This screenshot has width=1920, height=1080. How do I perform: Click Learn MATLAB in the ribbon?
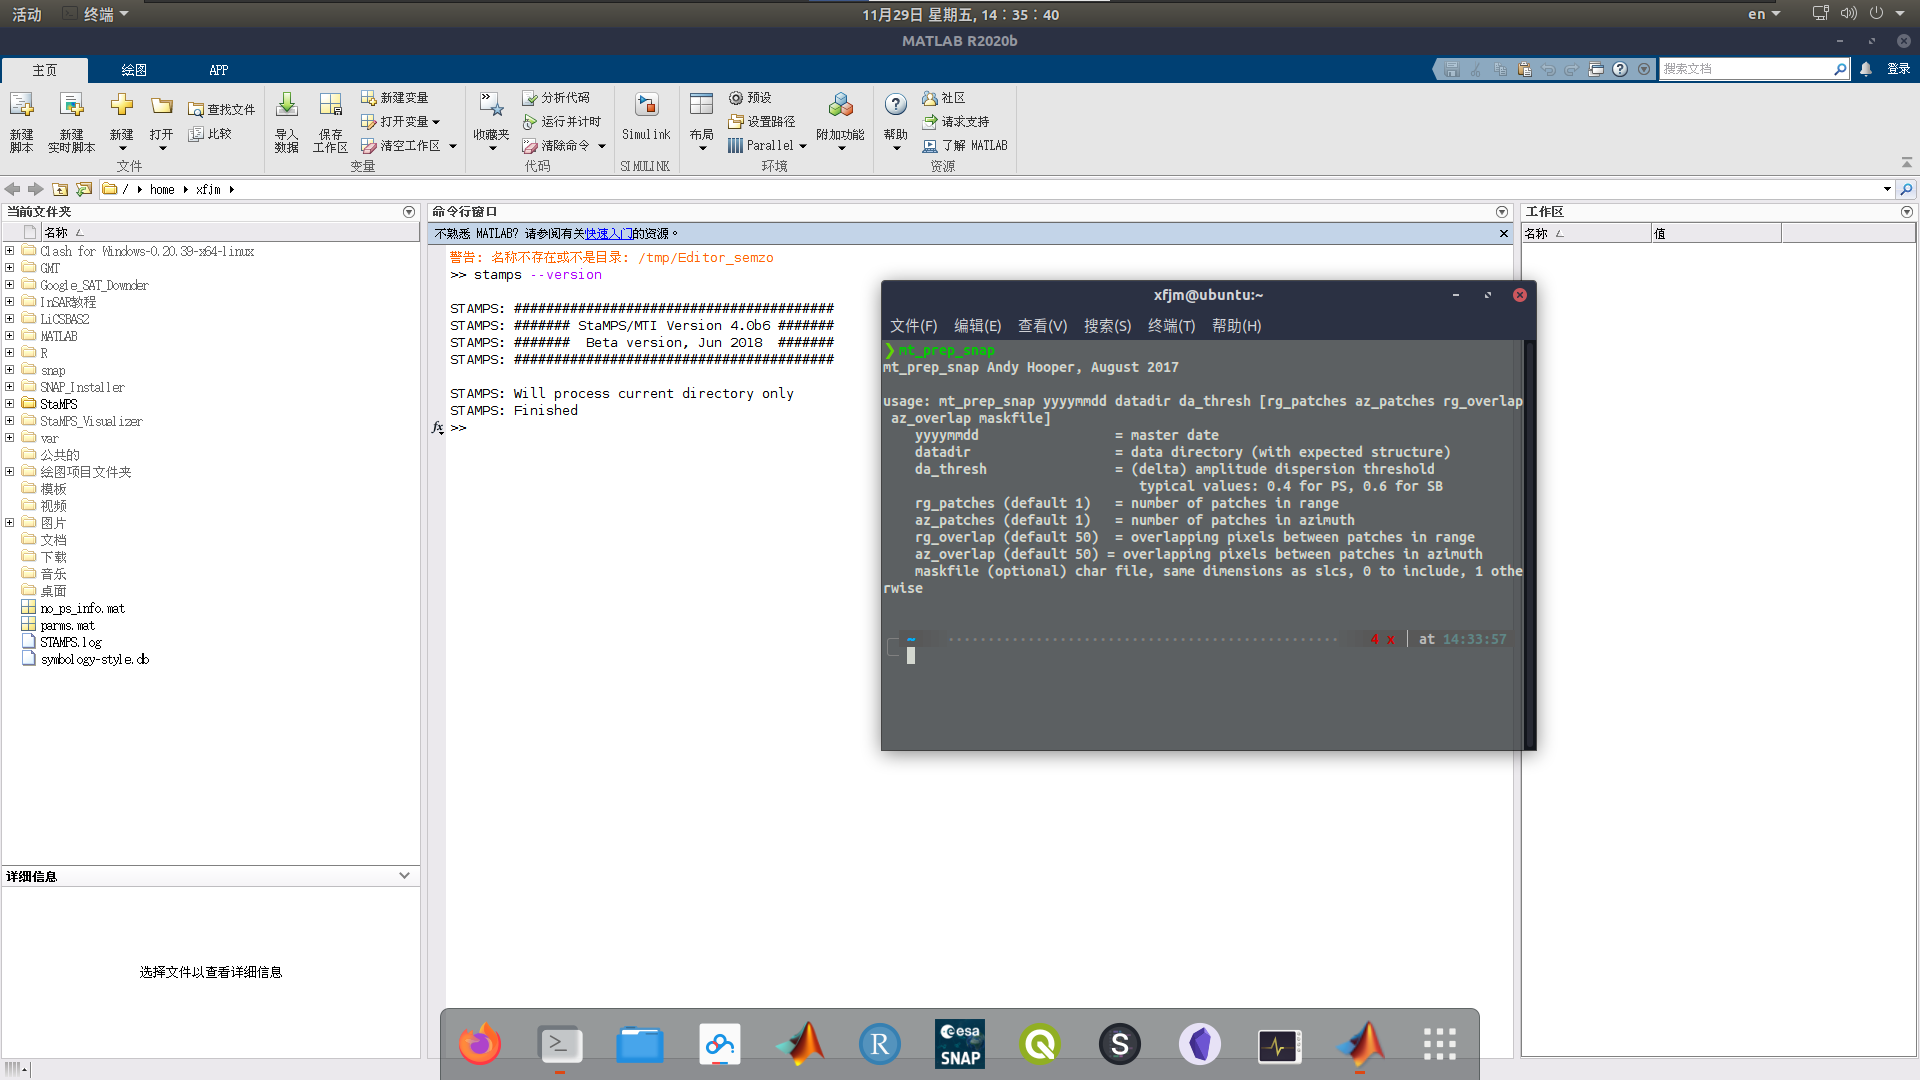965,146
